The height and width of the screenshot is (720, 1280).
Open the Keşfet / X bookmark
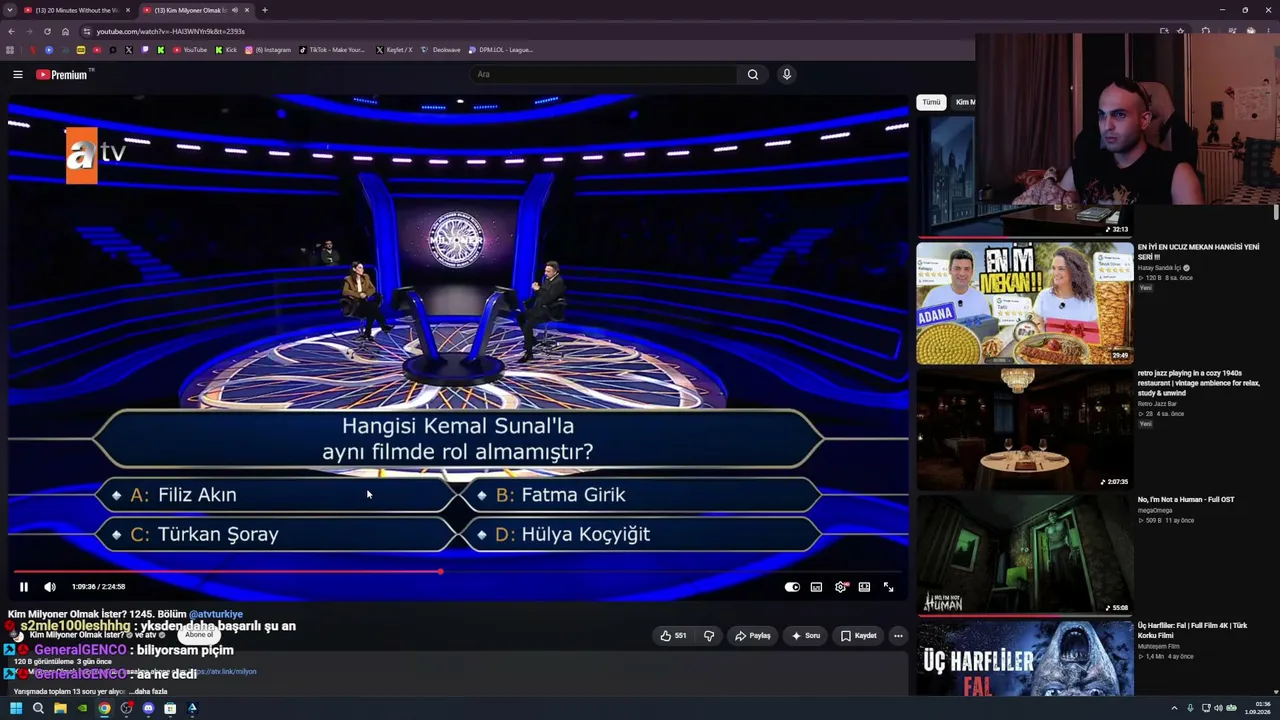394,50
